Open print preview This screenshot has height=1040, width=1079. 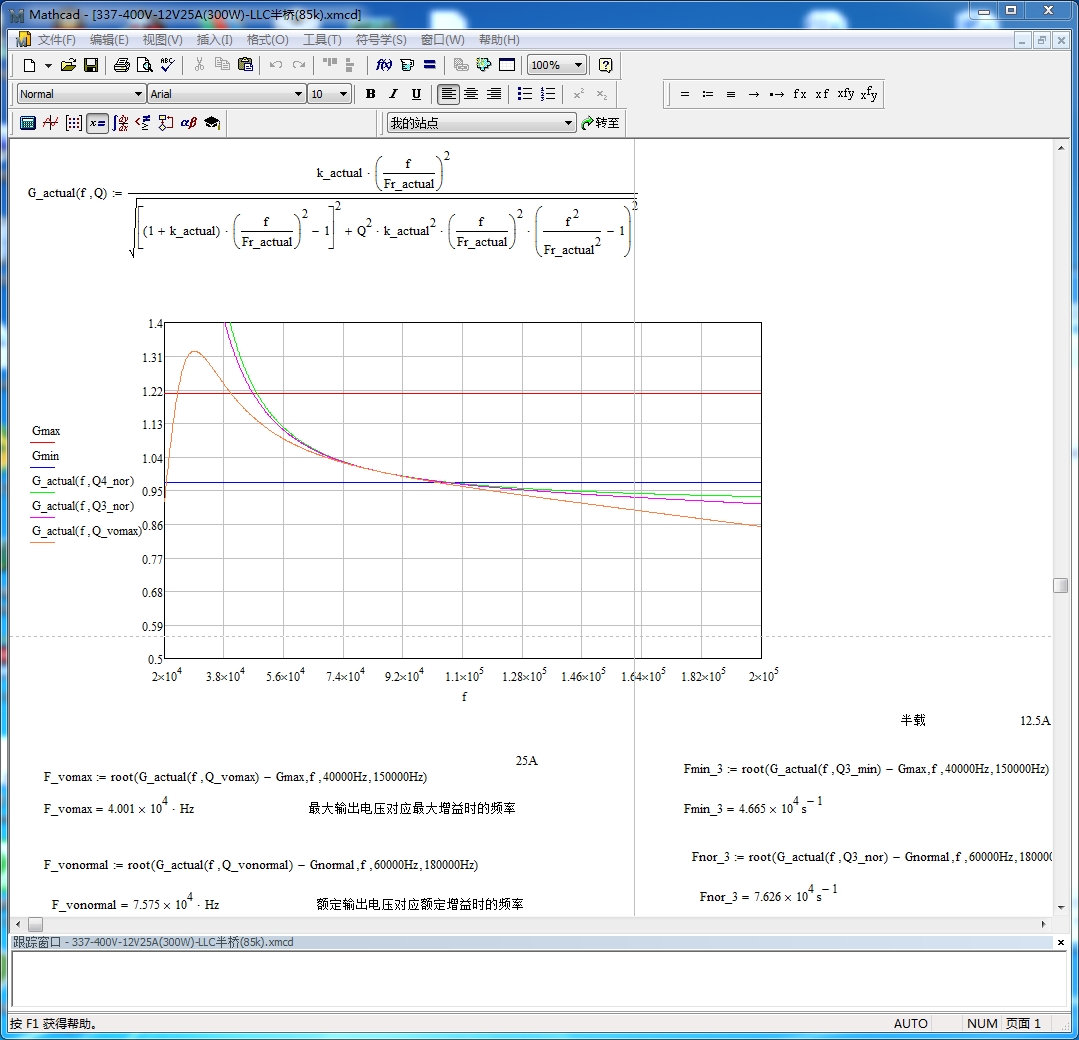pyautogui.click(x=145, y=65)
